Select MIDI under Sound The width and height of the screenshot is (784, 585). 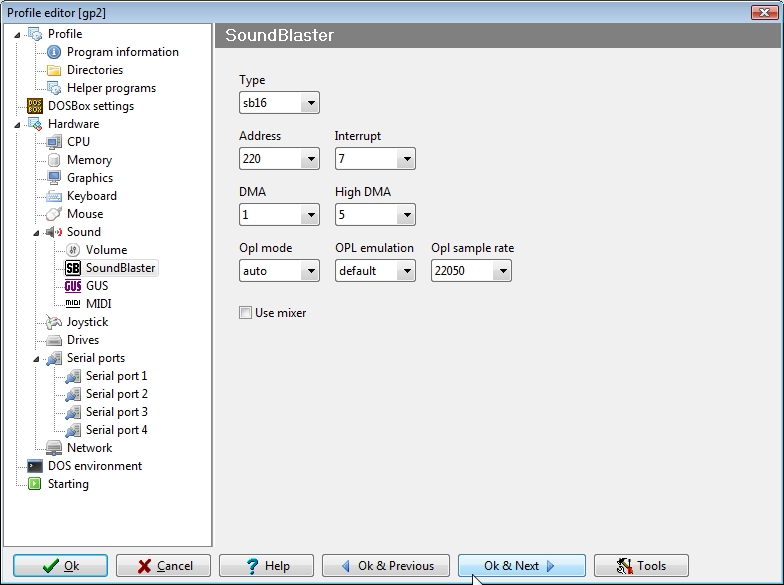98,304
